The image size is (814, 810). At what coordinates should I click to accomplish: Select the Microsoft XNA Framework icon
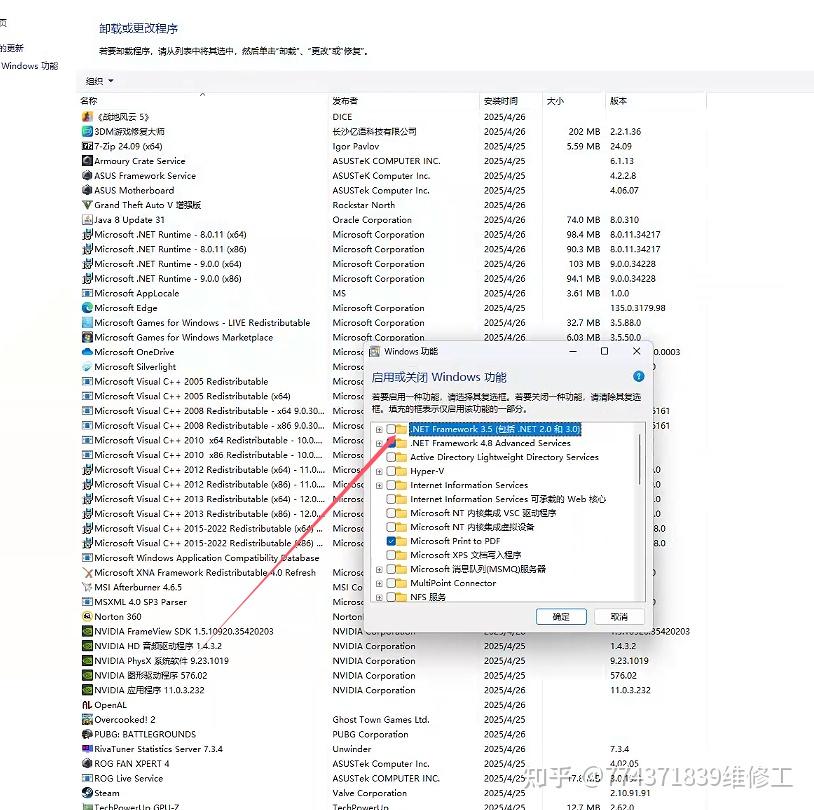click(x=87, y=573)
